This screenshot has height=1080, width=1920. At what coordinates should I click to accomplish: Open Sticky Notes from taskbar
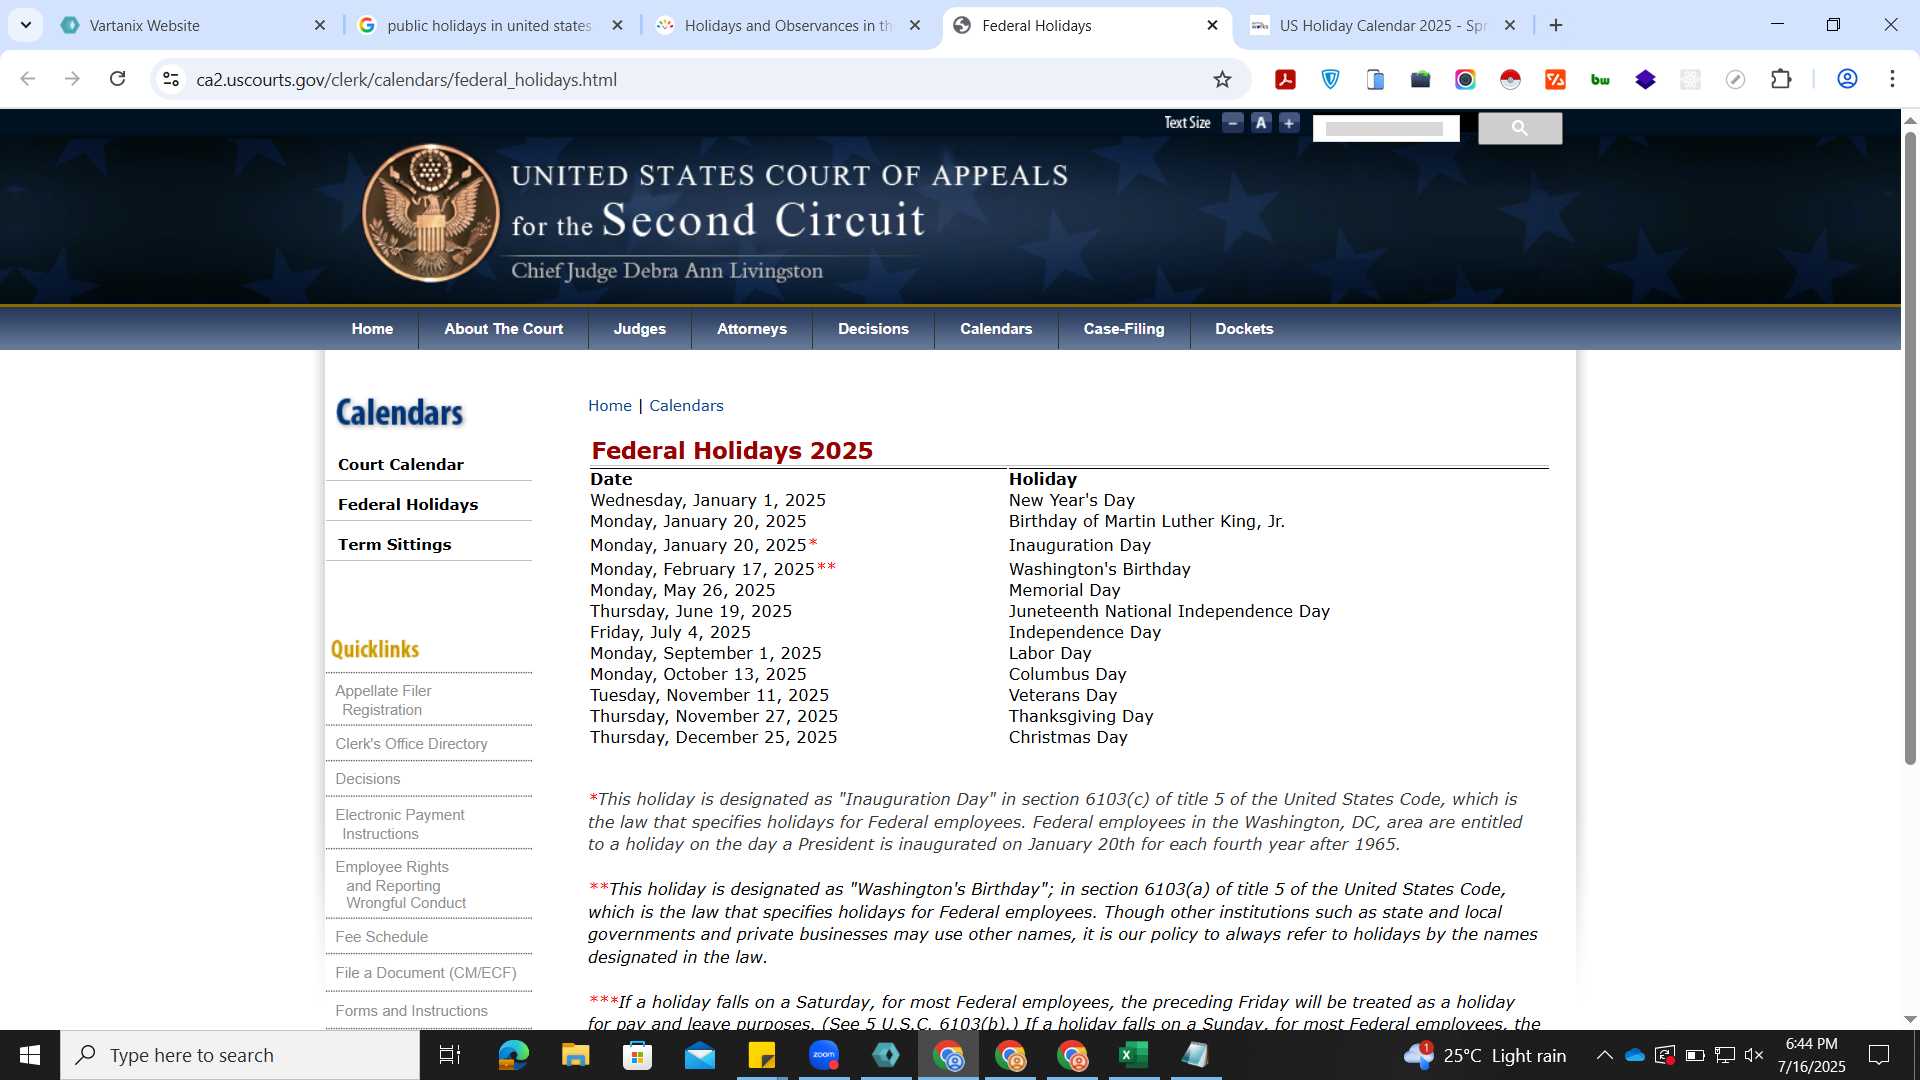pos(762,1055)
